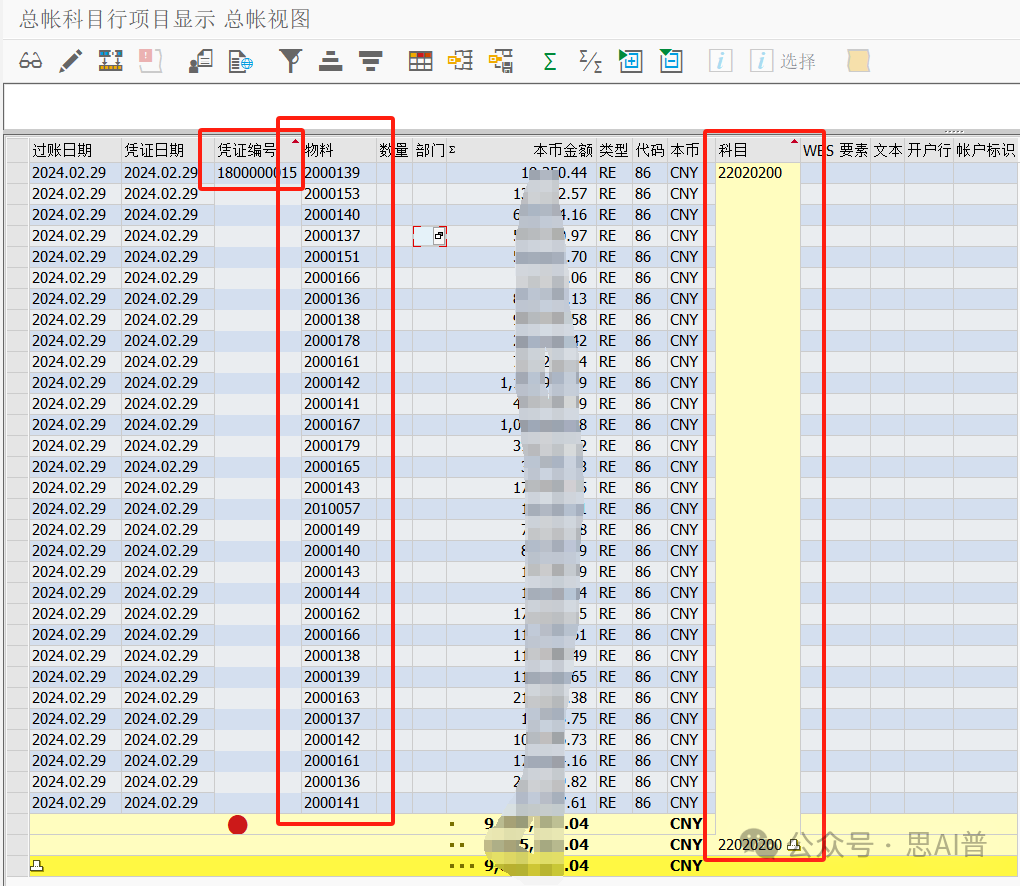Click the display document glasses icon

[x=31, y=61]
